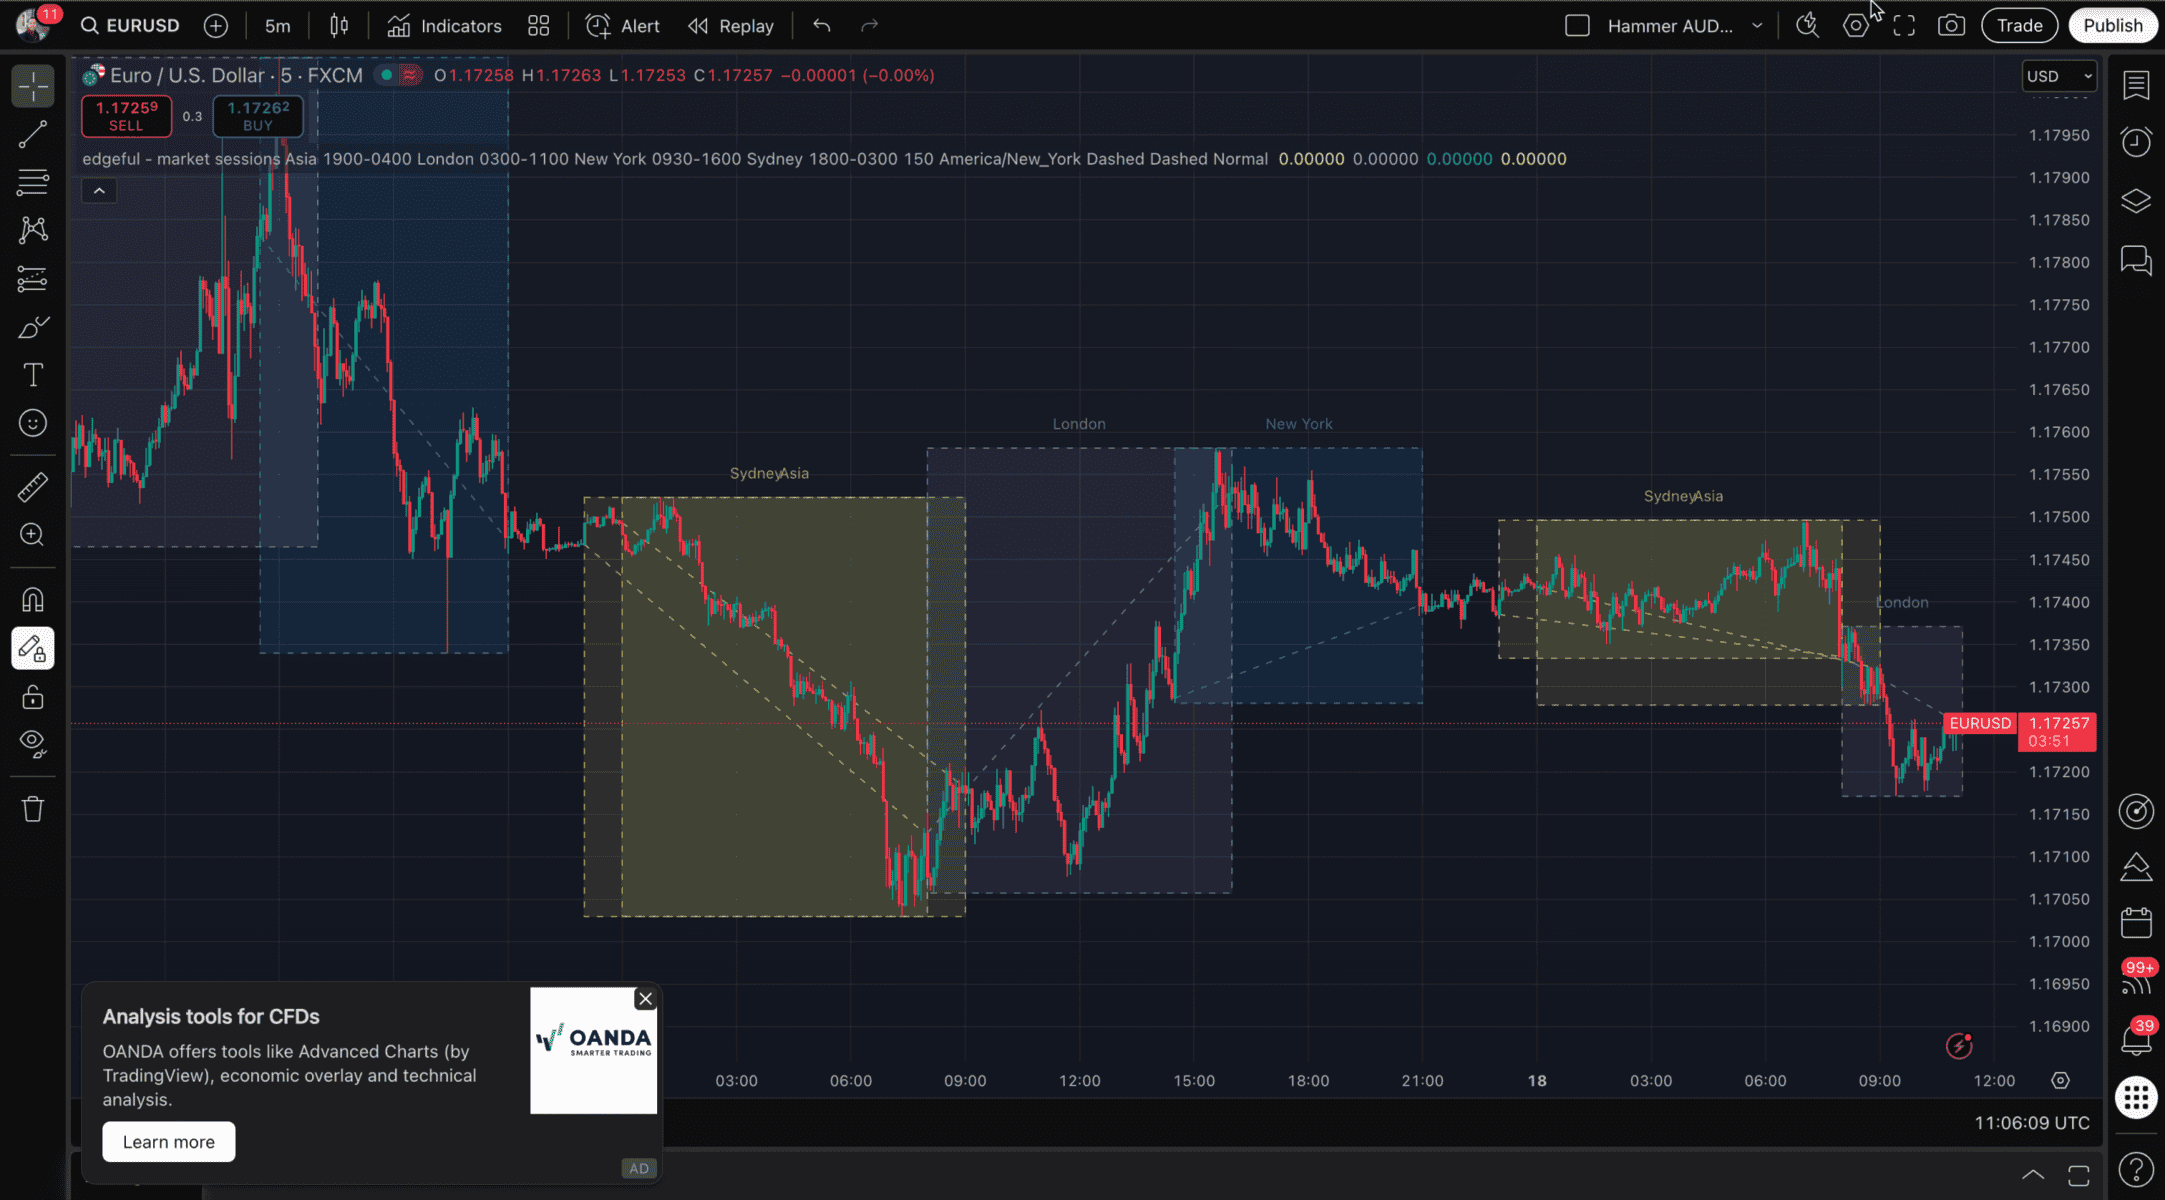Collapse the indicator legend chevron

[99, 191]
